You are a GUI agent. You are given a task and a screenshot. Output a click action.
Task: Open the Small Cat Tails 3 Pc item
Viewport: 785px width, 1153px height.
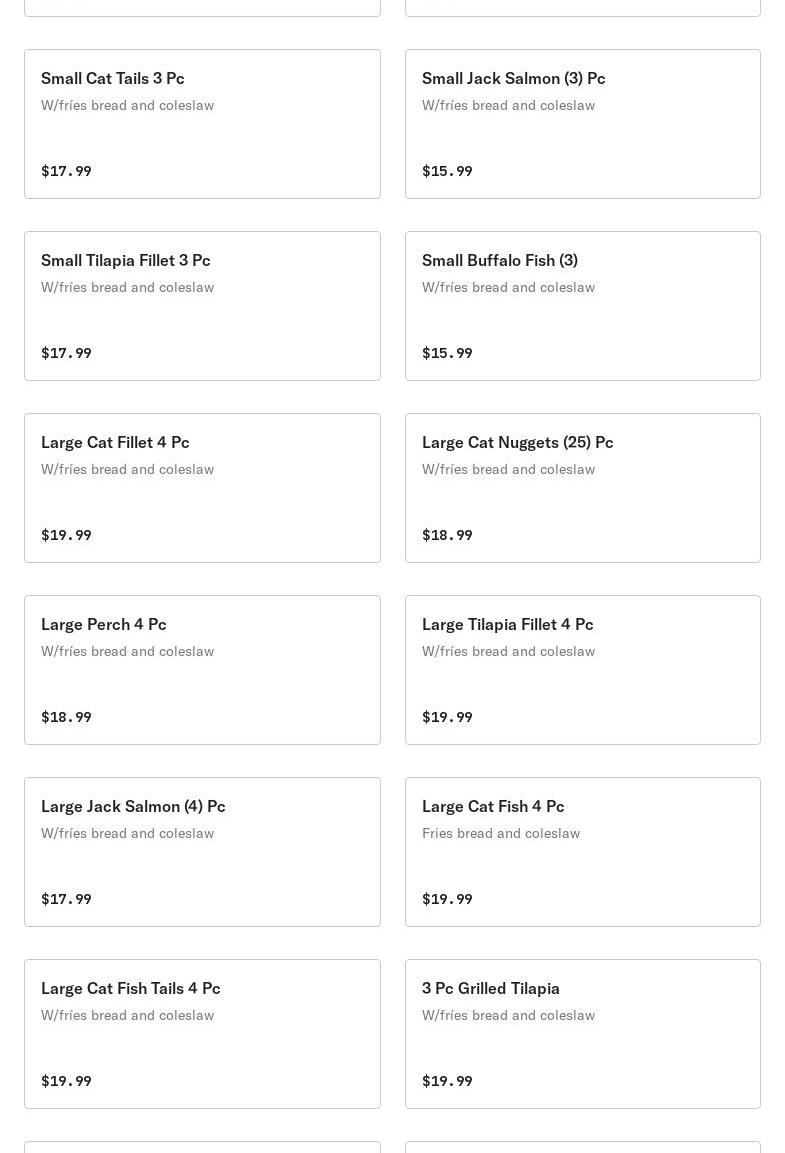pyautogui.click(x=202, y=124)
